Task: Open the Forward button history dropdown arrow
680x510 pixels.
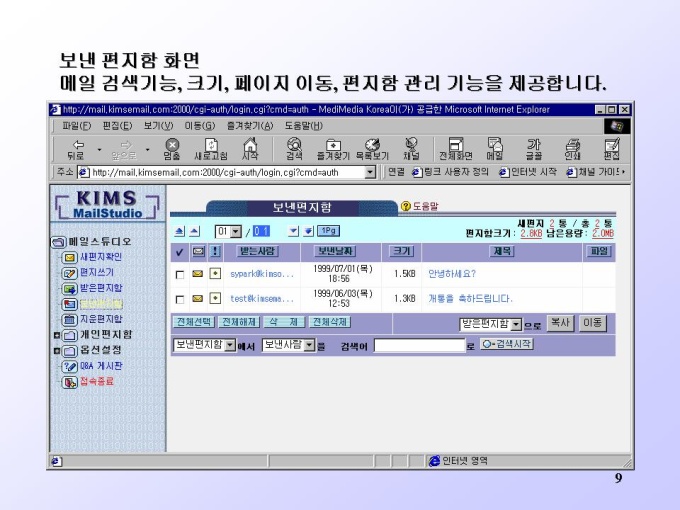Action: tap(147, 150)
